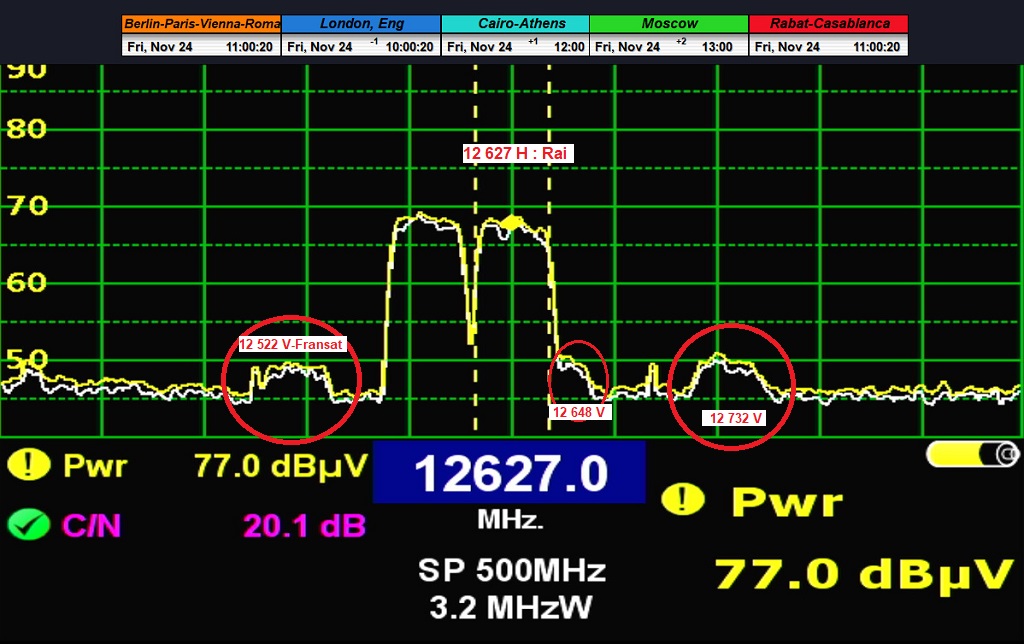Click the 20.1 dB C/N reading
Image resolution: width=1024 pixels, height=644 pixels.
(x=304, y=525)
